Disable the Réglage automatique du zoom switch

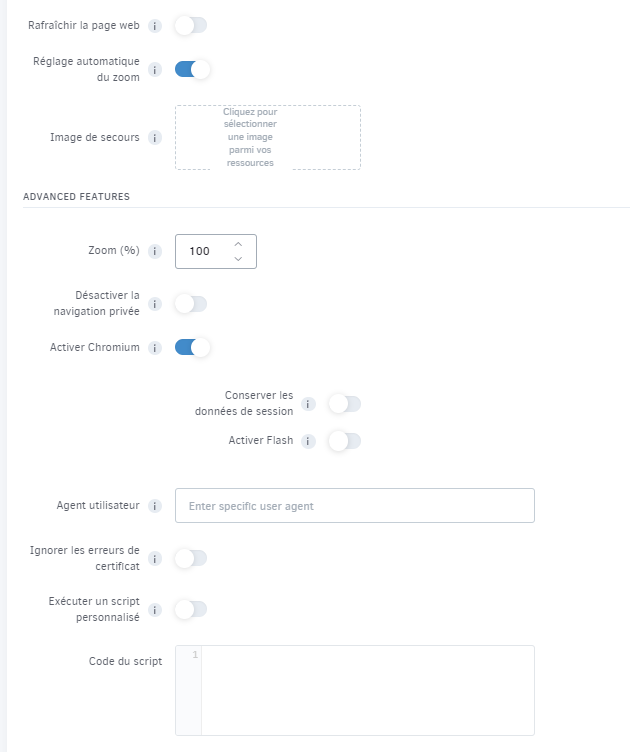click(192, 70)
